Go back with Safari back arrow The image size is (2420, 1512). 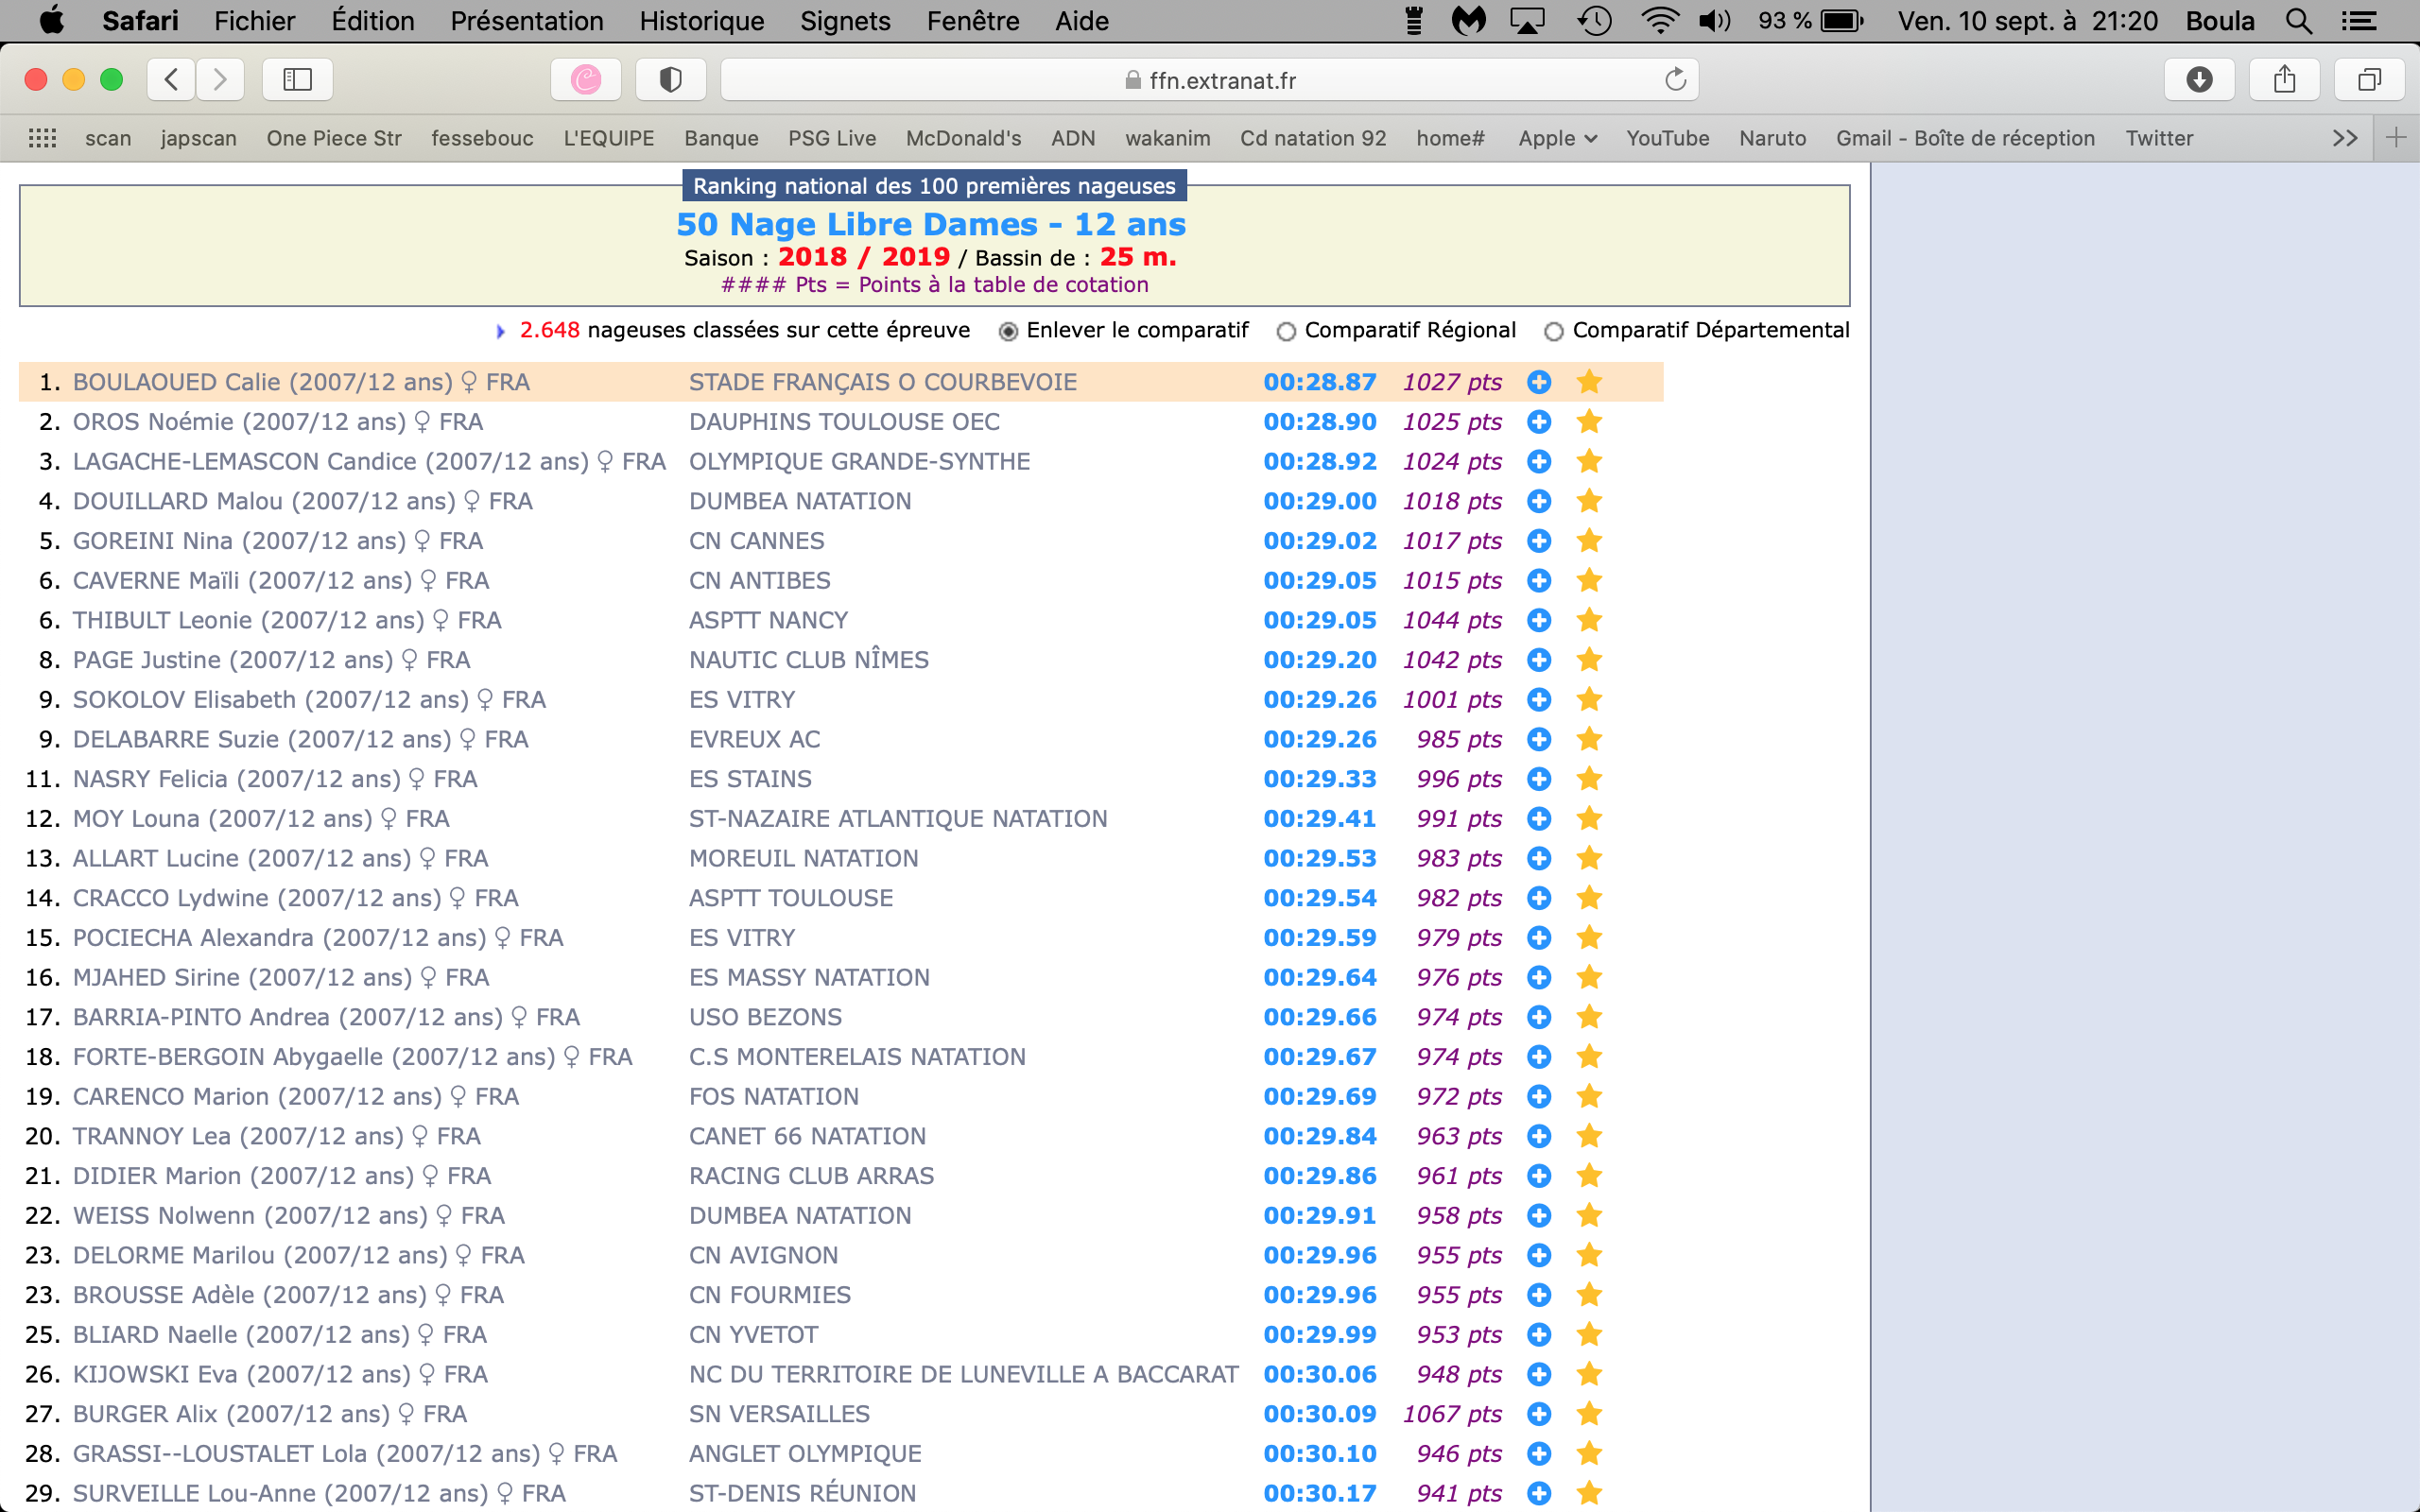click(x=171, y=79)
